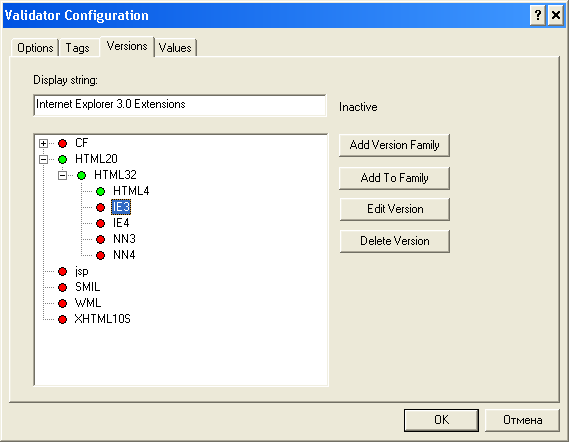
Task: Click the green status dot beside HTML20
Action: point(62,159)
